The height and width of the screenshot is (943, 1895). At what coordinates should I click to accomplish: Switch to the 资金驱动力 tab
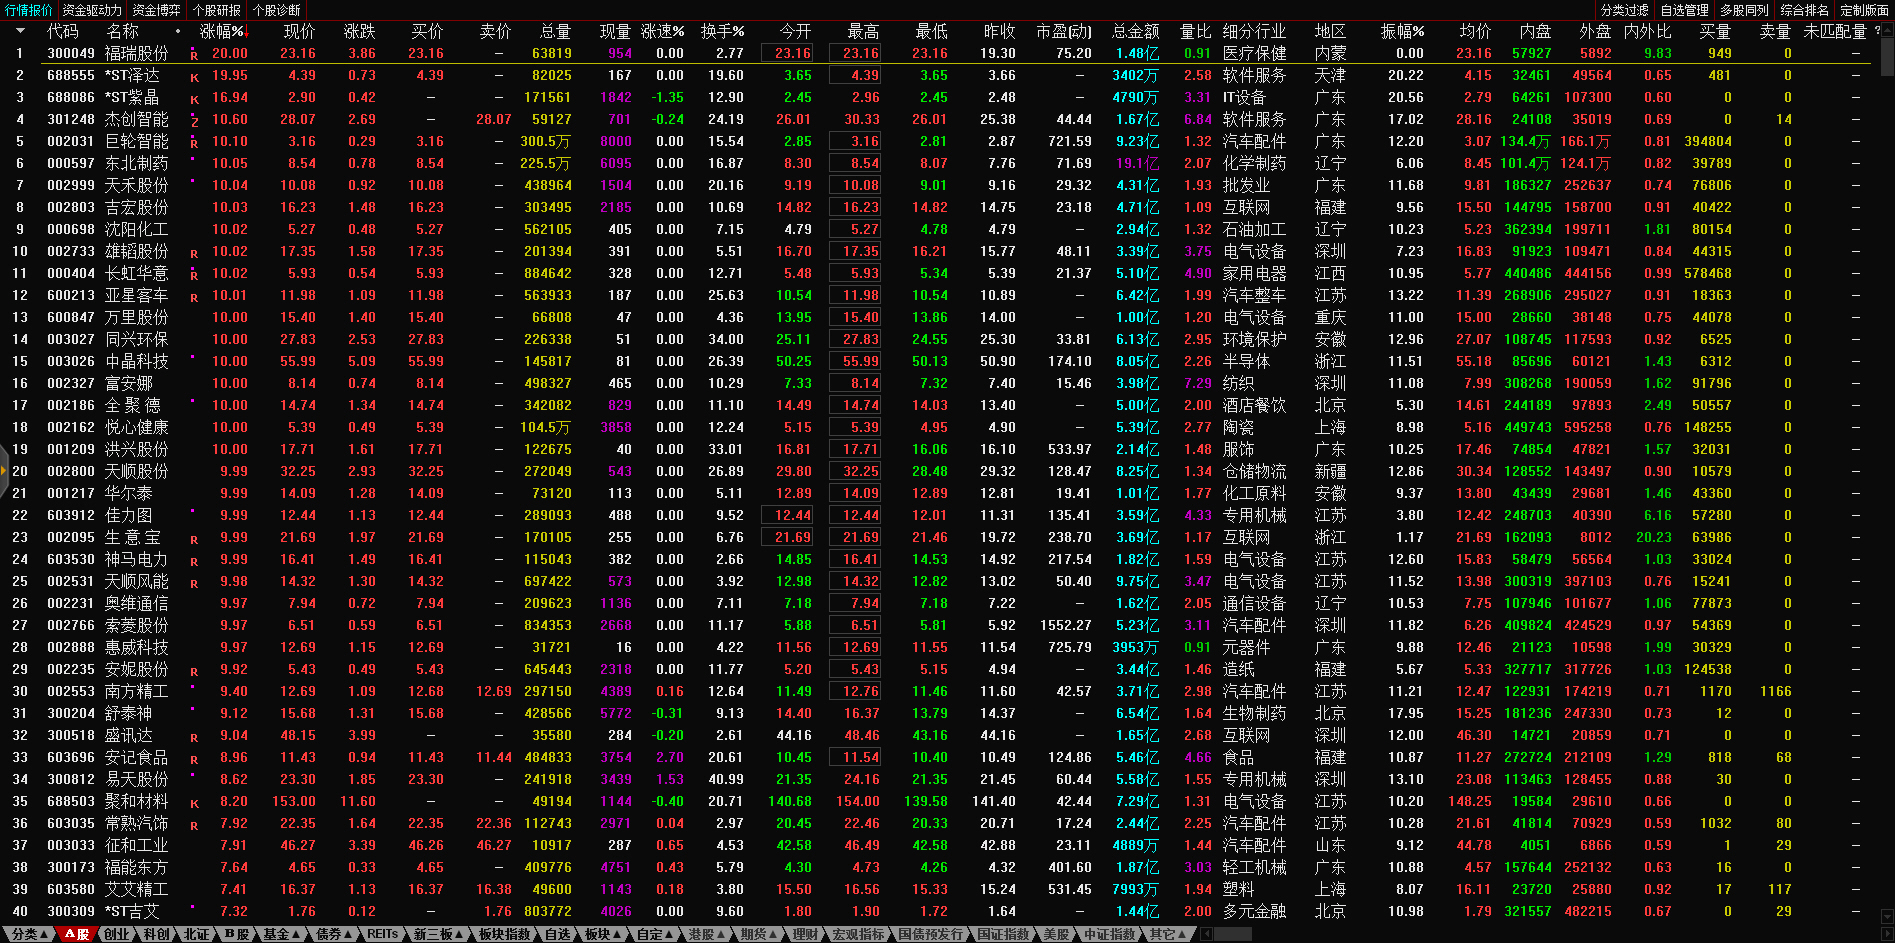[91, 10]
